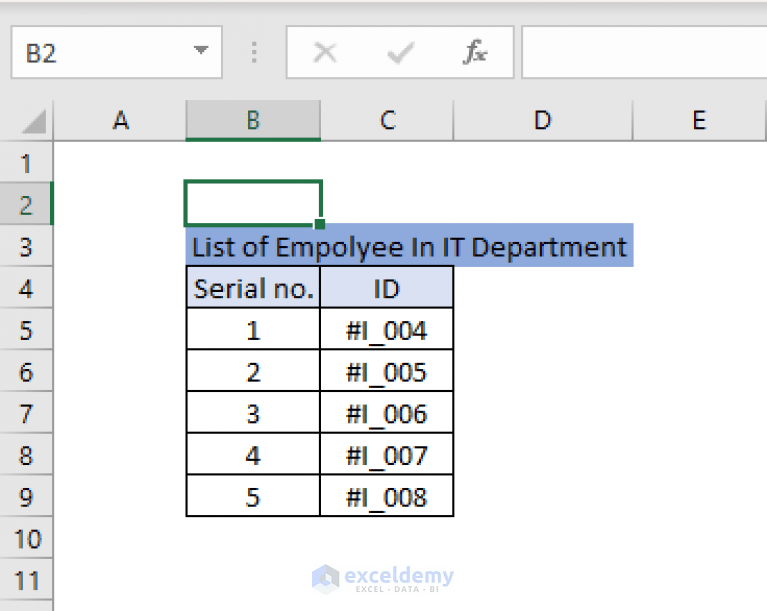Viewport: 767px width, 611px height.
Task: Select column D header
Action: tap(542, 120)
